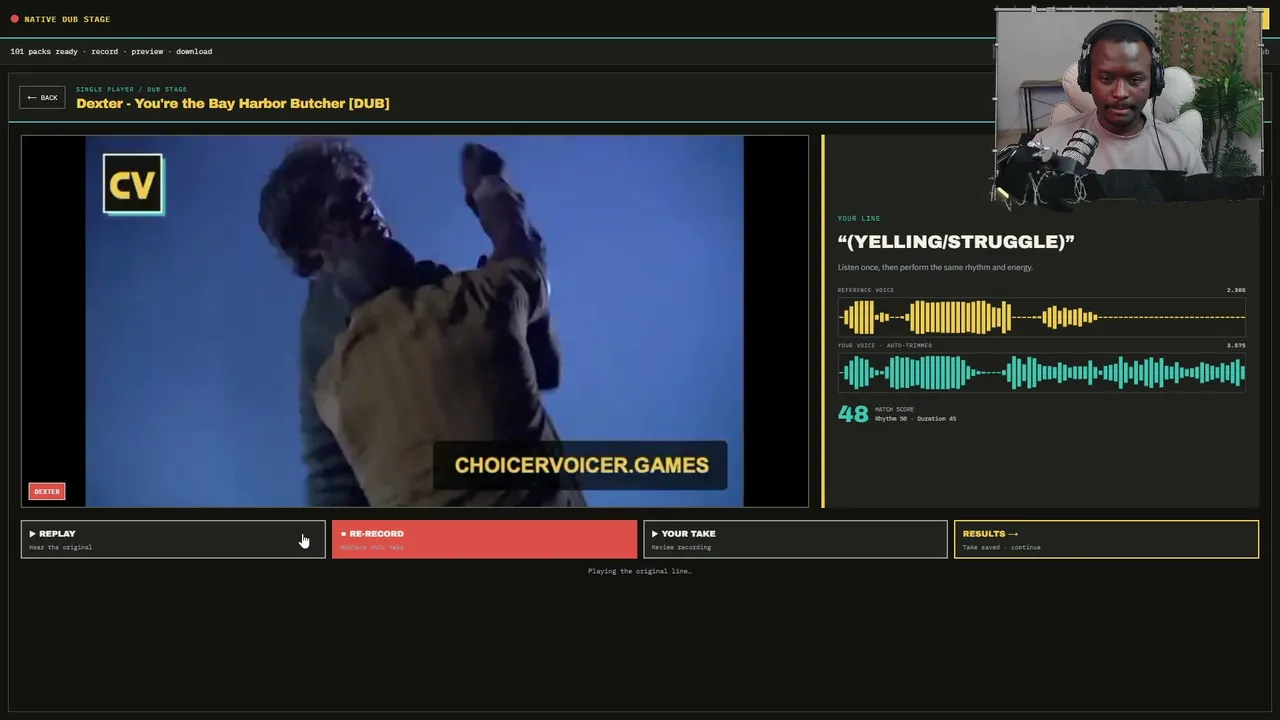The height and width of the screenshot is (720, 1280).
Task: Click the "MATCH SCORE" label
Action: point(894,409)
